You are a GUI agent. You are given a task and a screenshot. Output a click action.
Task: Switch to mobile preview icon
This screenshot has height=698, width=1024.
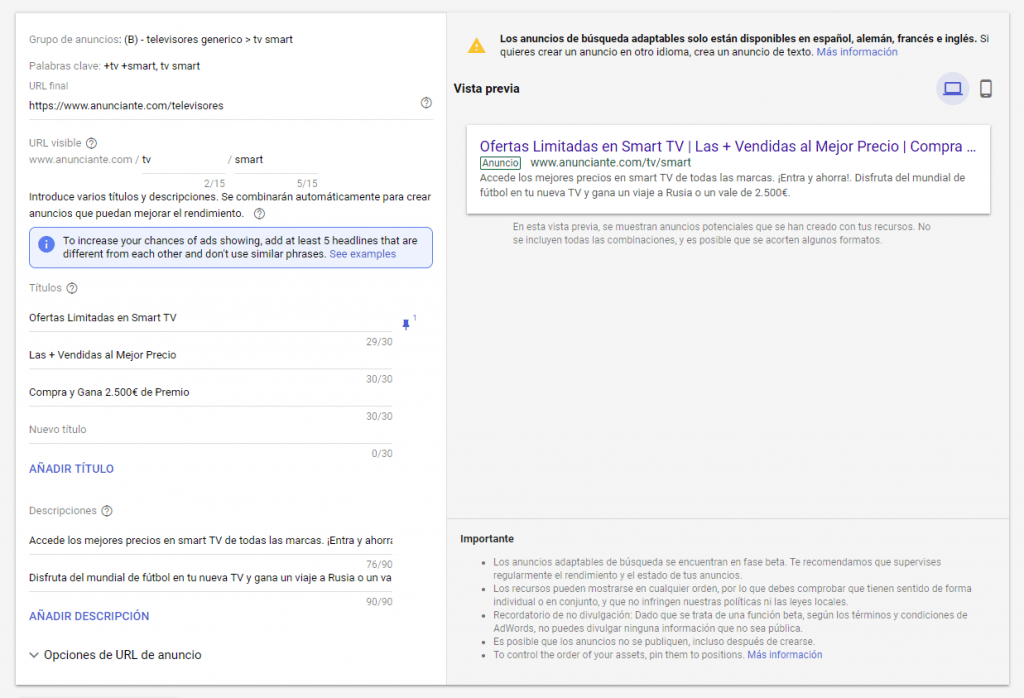(x=985, y=88)
